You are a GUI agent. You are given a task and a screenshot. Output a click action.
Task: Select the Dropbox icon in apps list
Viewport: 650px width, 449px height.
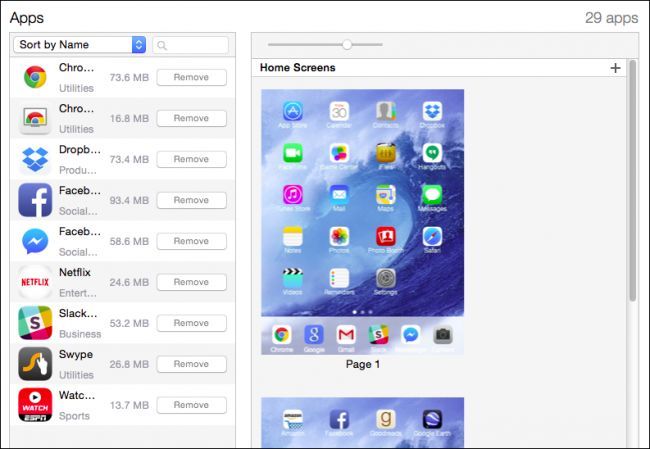coord(35,159)
